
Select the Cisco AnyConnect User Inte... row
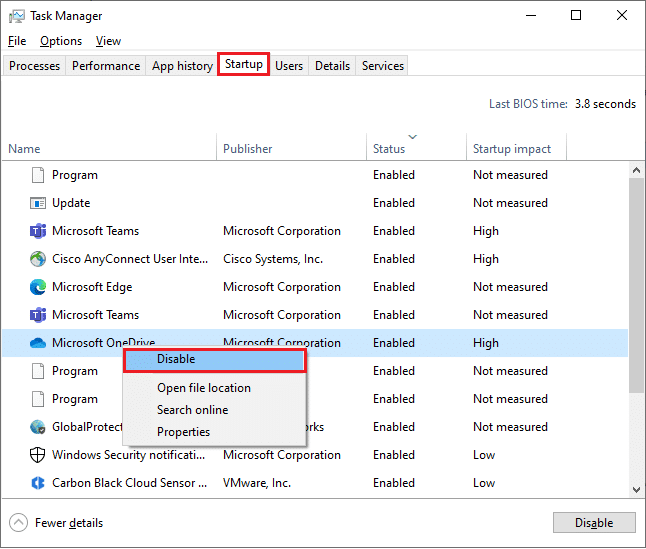[315, 259]
